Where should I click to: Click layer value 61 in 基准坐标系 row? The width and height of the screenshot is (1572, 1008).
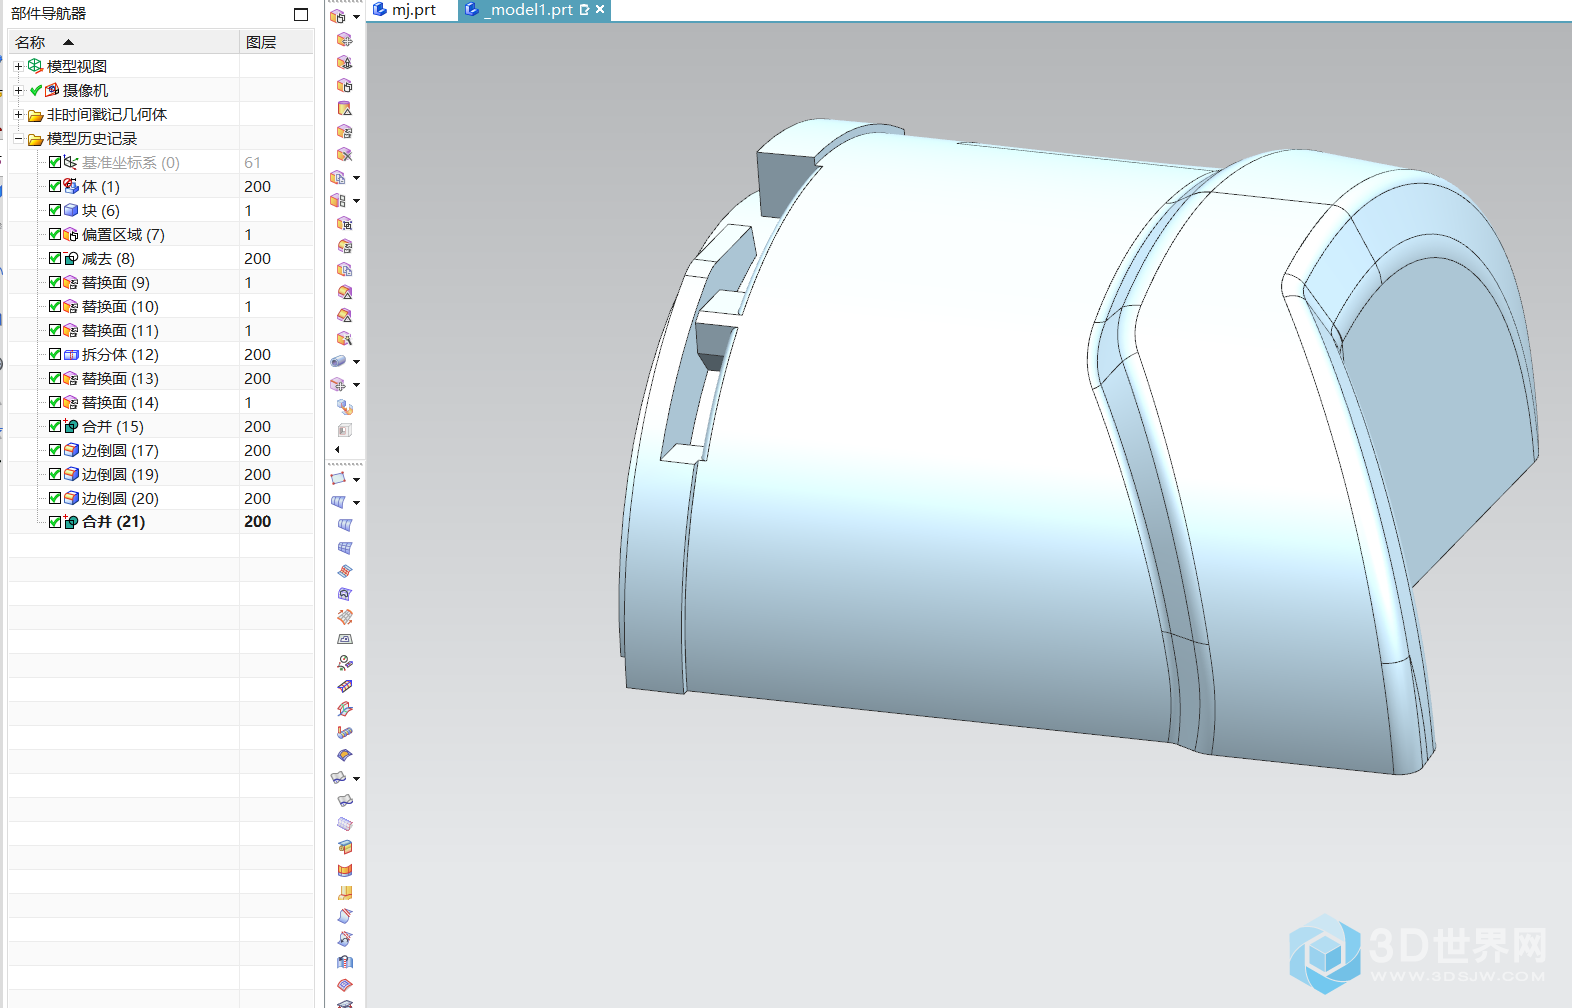pos(252,162)
